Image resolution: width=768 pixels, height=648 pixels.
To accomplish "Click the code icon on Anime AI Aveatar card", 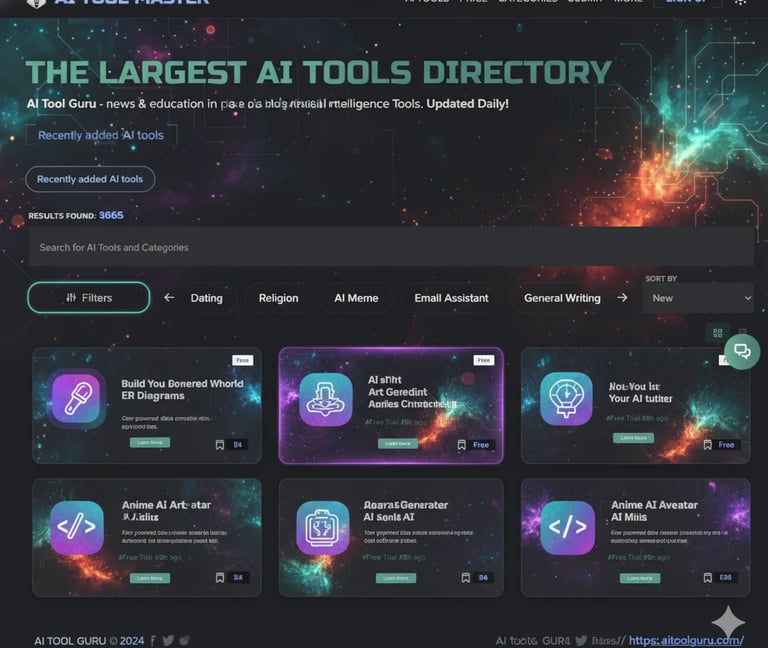I will tap(567, 527).
